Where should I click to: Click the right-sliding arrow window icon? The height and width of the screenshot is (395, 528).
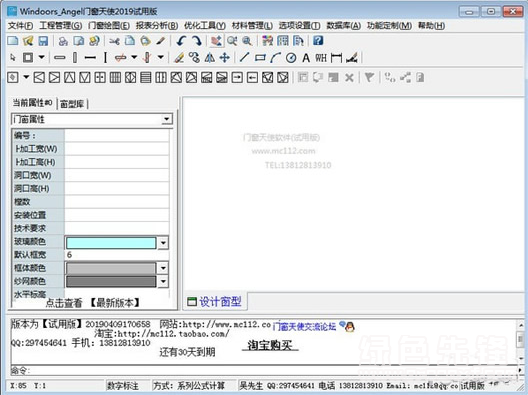pos(237,78)
